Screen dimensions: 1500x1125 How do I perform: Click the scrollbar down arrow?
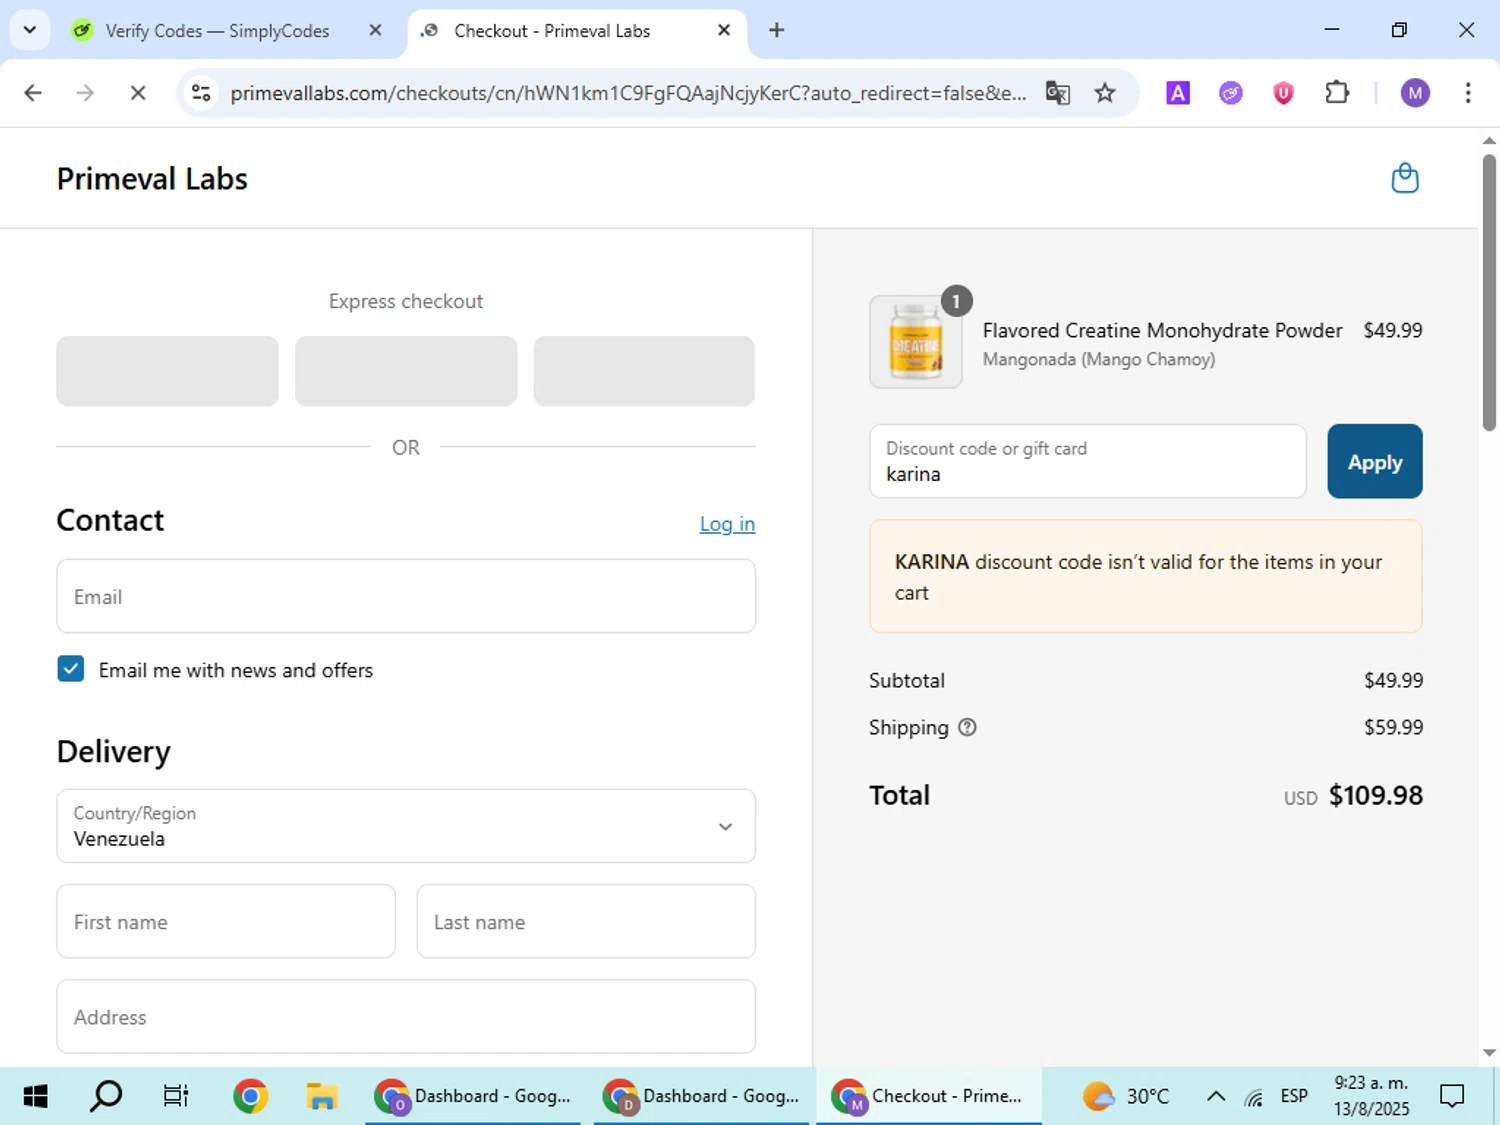coord(1489,1053)
